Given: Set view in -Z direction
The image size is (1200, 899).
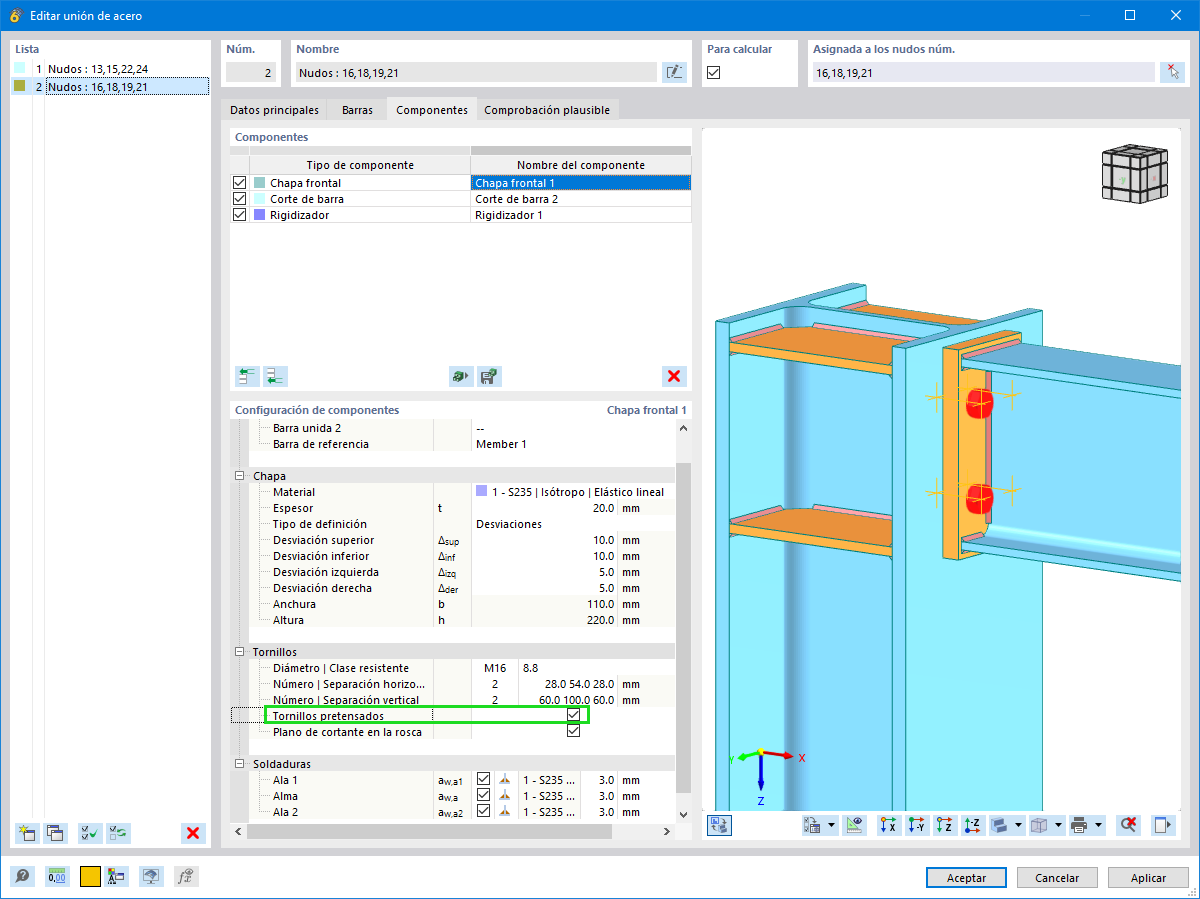Looking at the screenshot, I should coord(972,825).
